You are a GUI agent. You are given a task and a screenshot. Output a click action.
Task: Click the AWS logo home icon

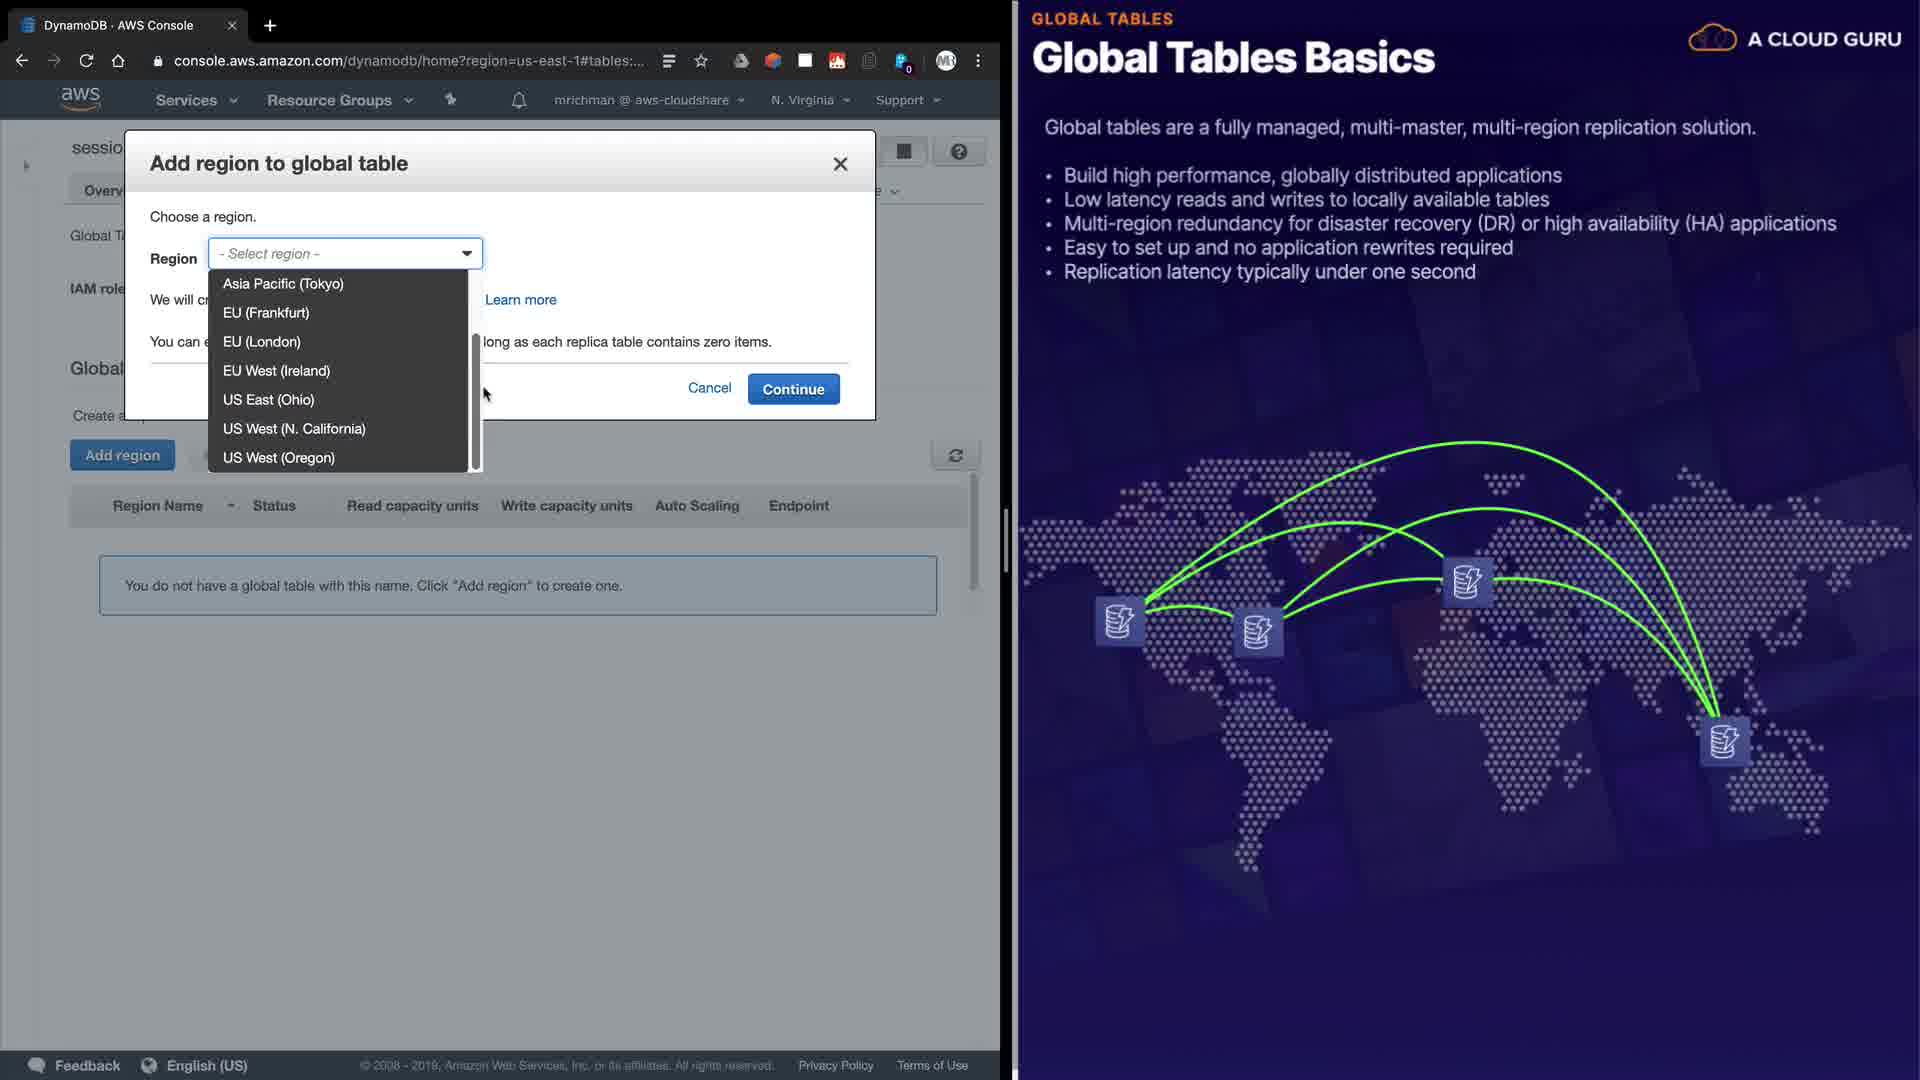pyautogui.click(x=80, y=98)
